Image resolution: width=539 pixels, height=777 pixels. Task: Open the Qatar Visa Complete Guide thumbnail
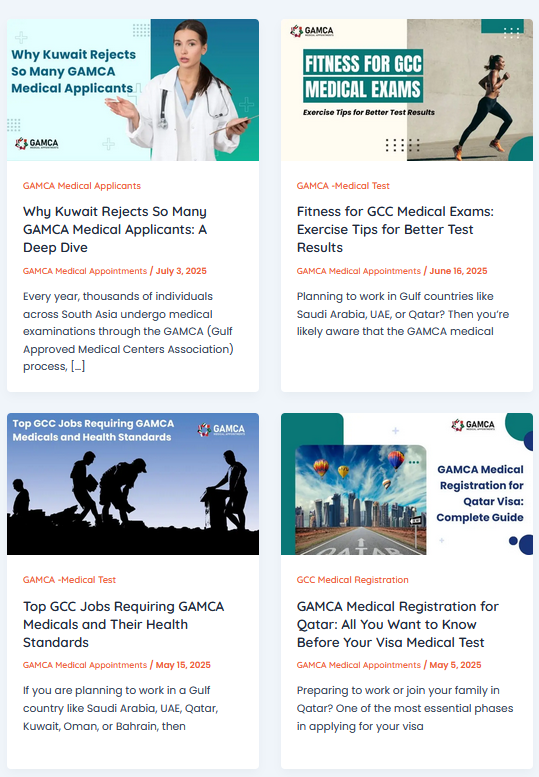[407, 484]
